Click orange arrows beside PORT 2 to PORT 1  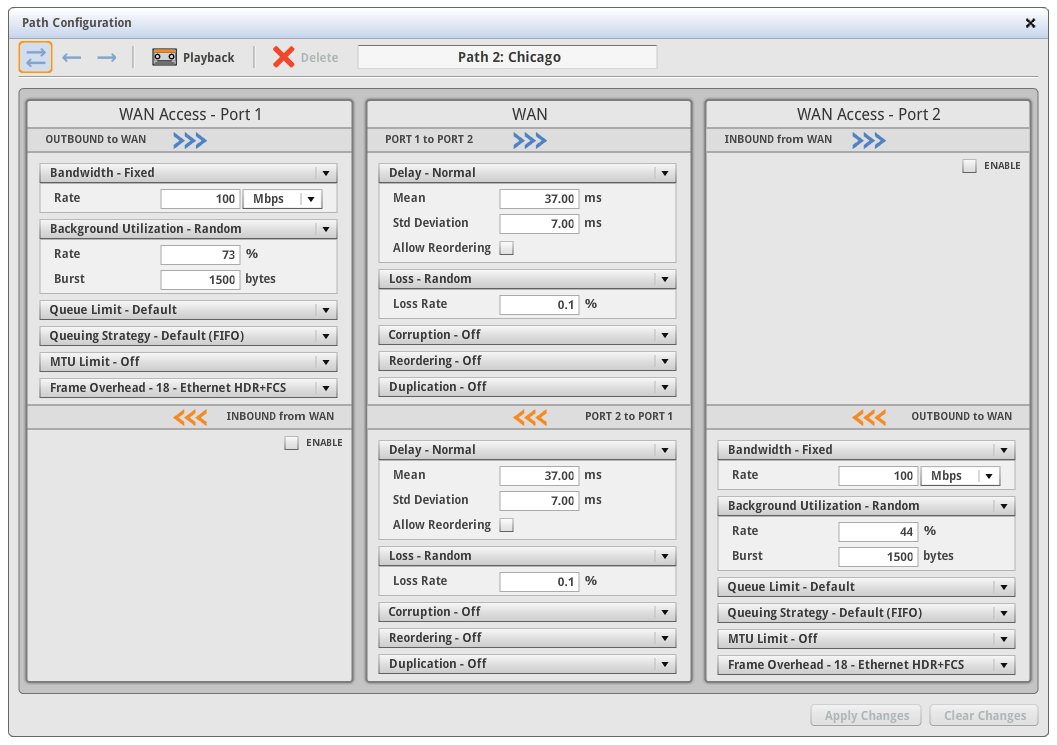click(530, 417)
